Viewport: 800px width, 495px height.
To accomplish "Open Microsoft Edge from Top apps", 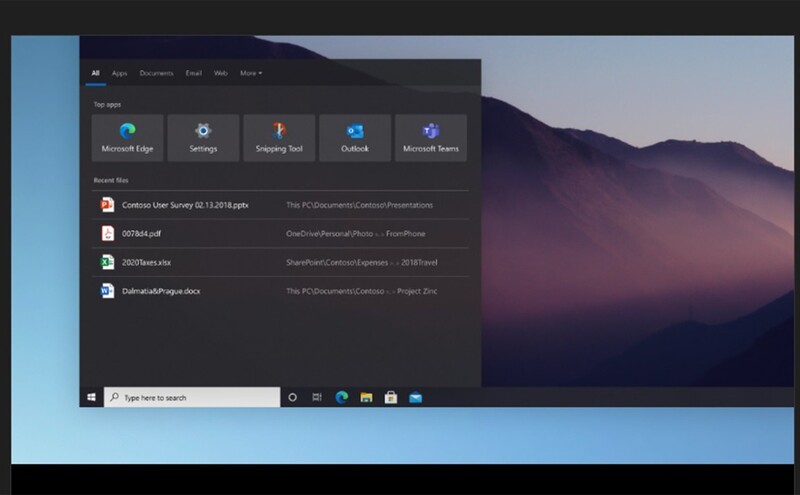I will click(x=127, y=137).
